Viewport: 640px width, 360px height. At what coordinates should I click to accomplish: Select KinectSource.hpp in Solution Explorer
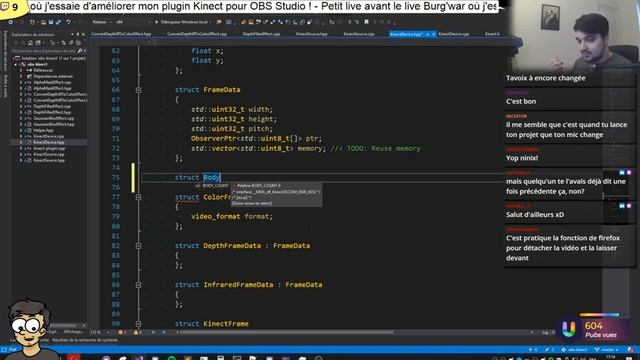(49, 160)
